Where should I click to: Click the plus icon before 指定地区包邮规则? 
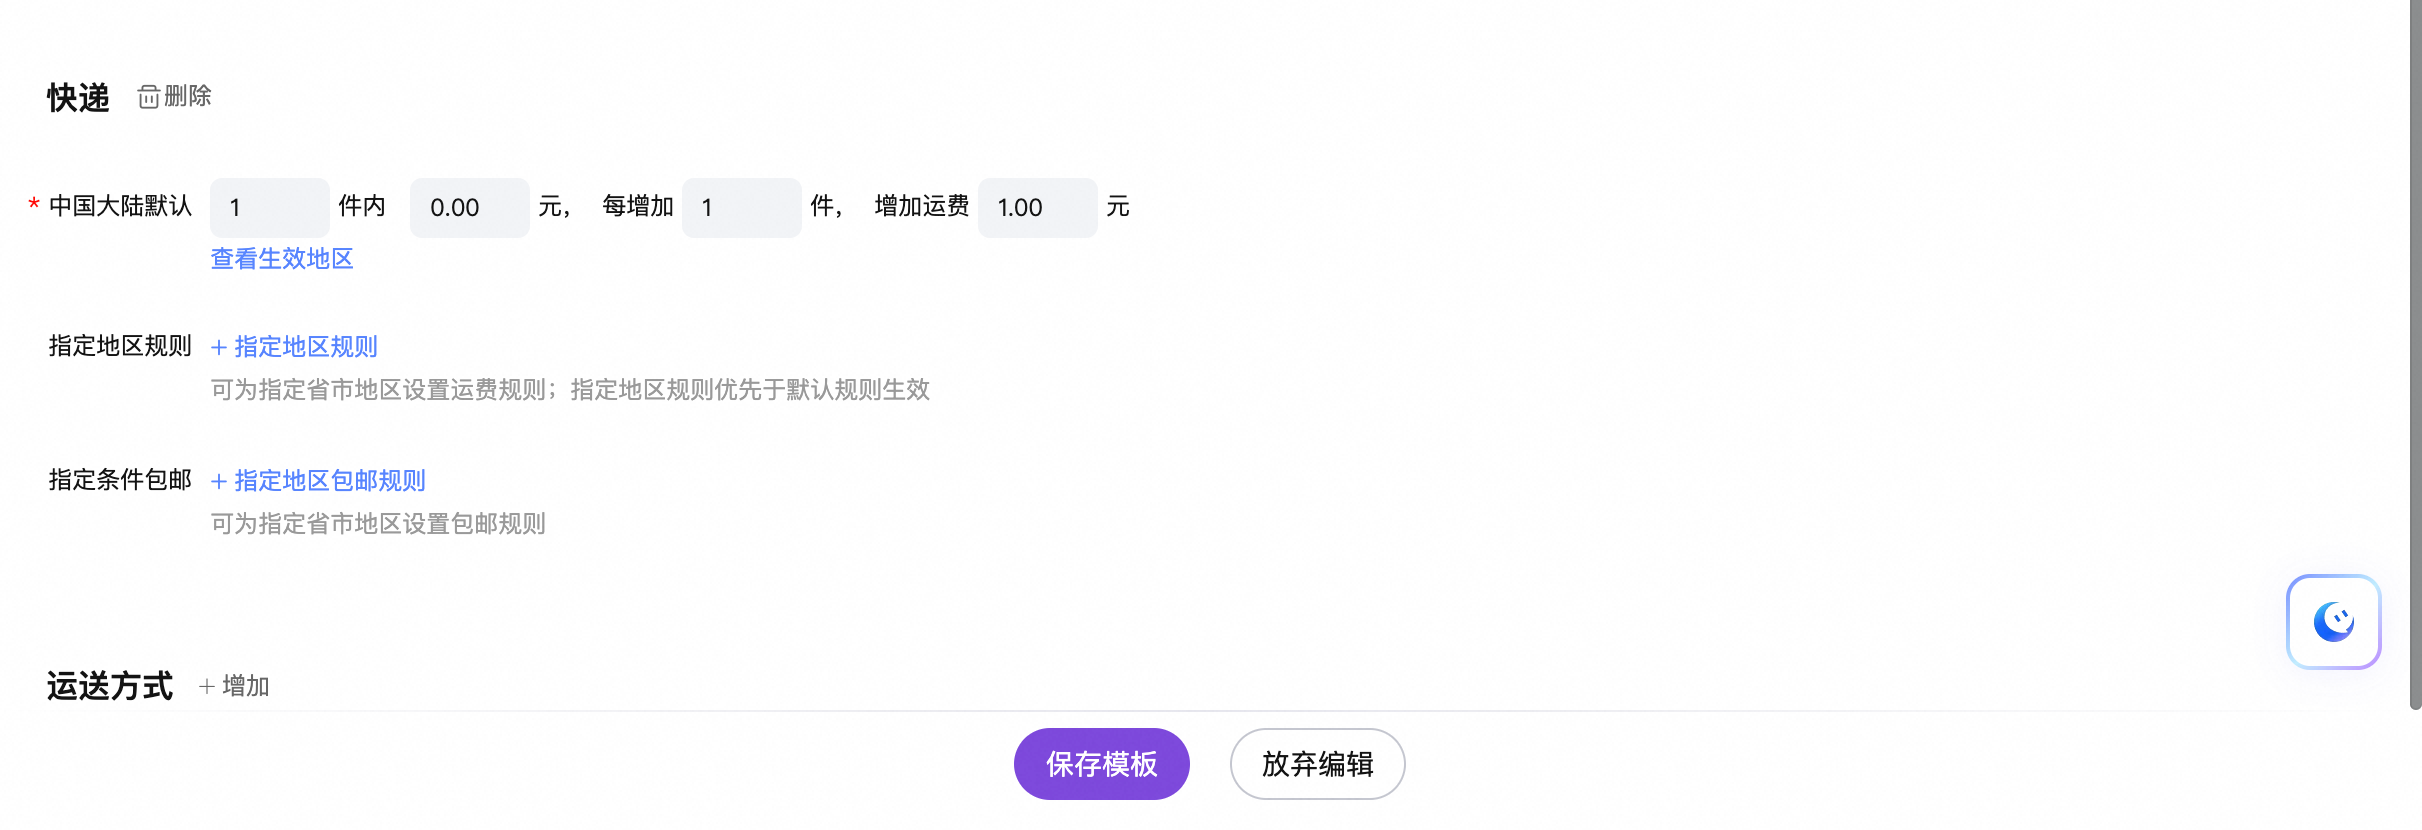(219, 482)
